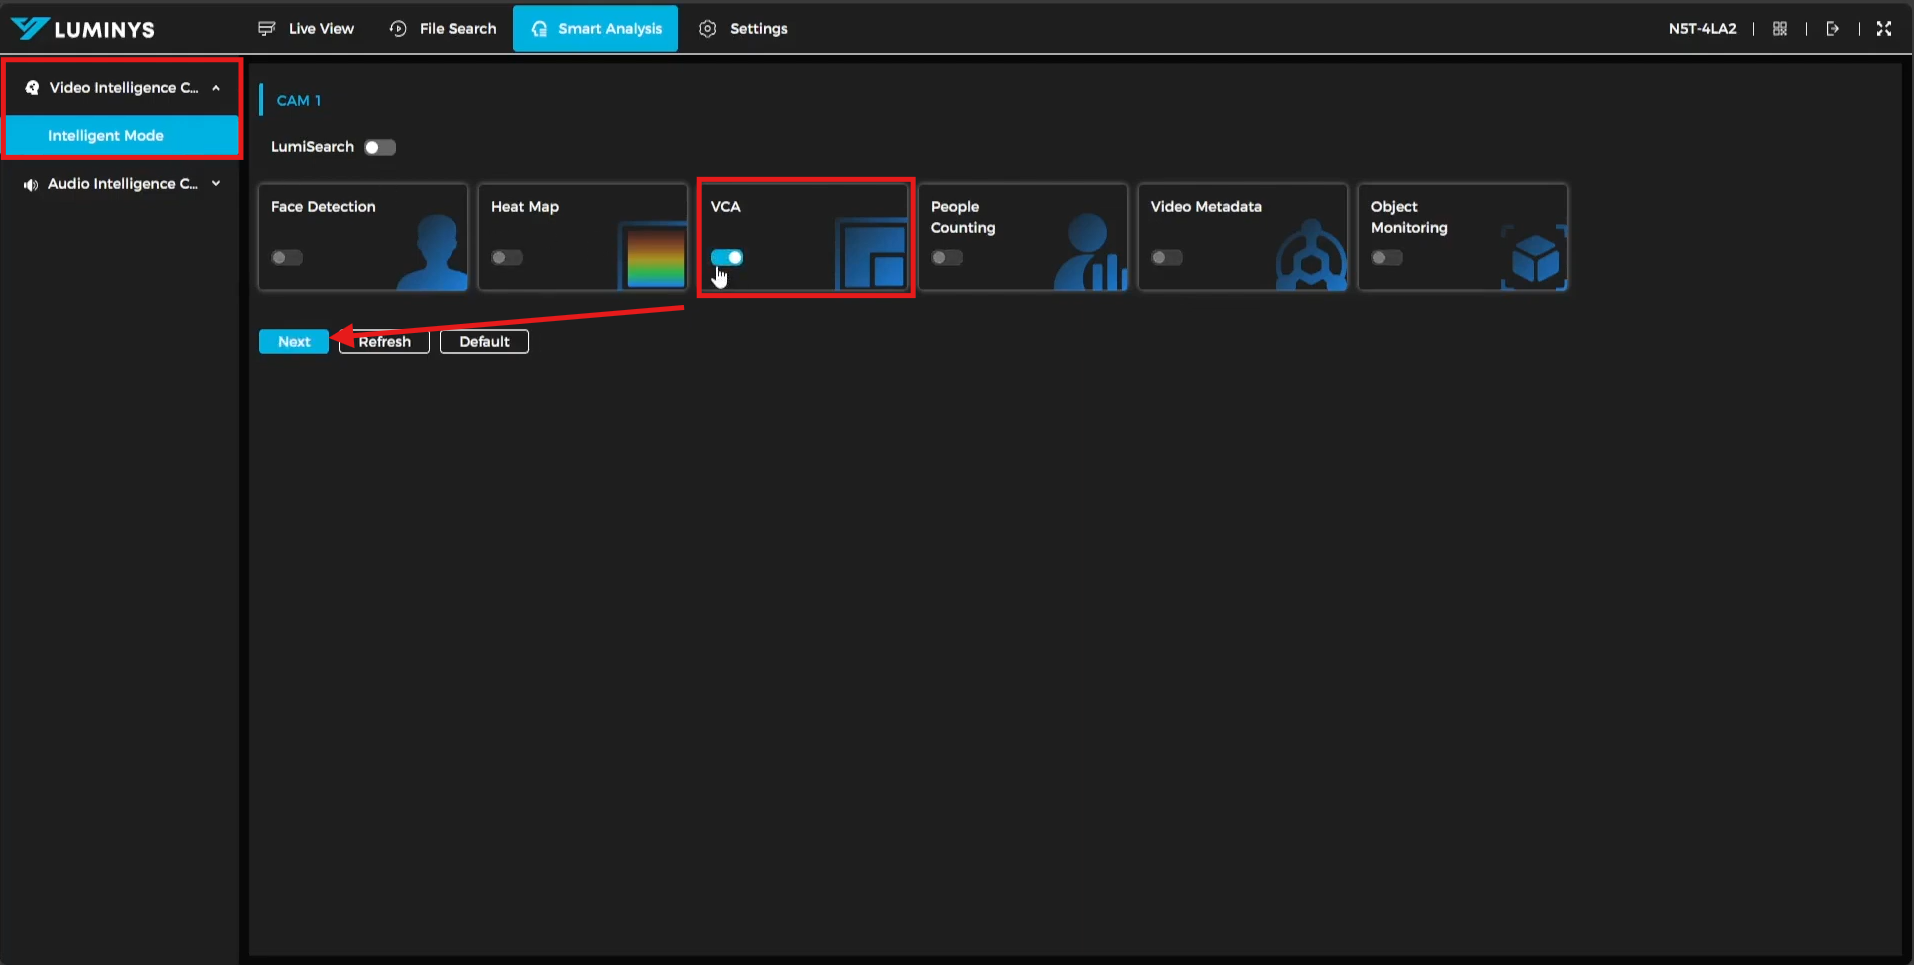
Task: Click the Luminys logo
Action: point(83,29)
